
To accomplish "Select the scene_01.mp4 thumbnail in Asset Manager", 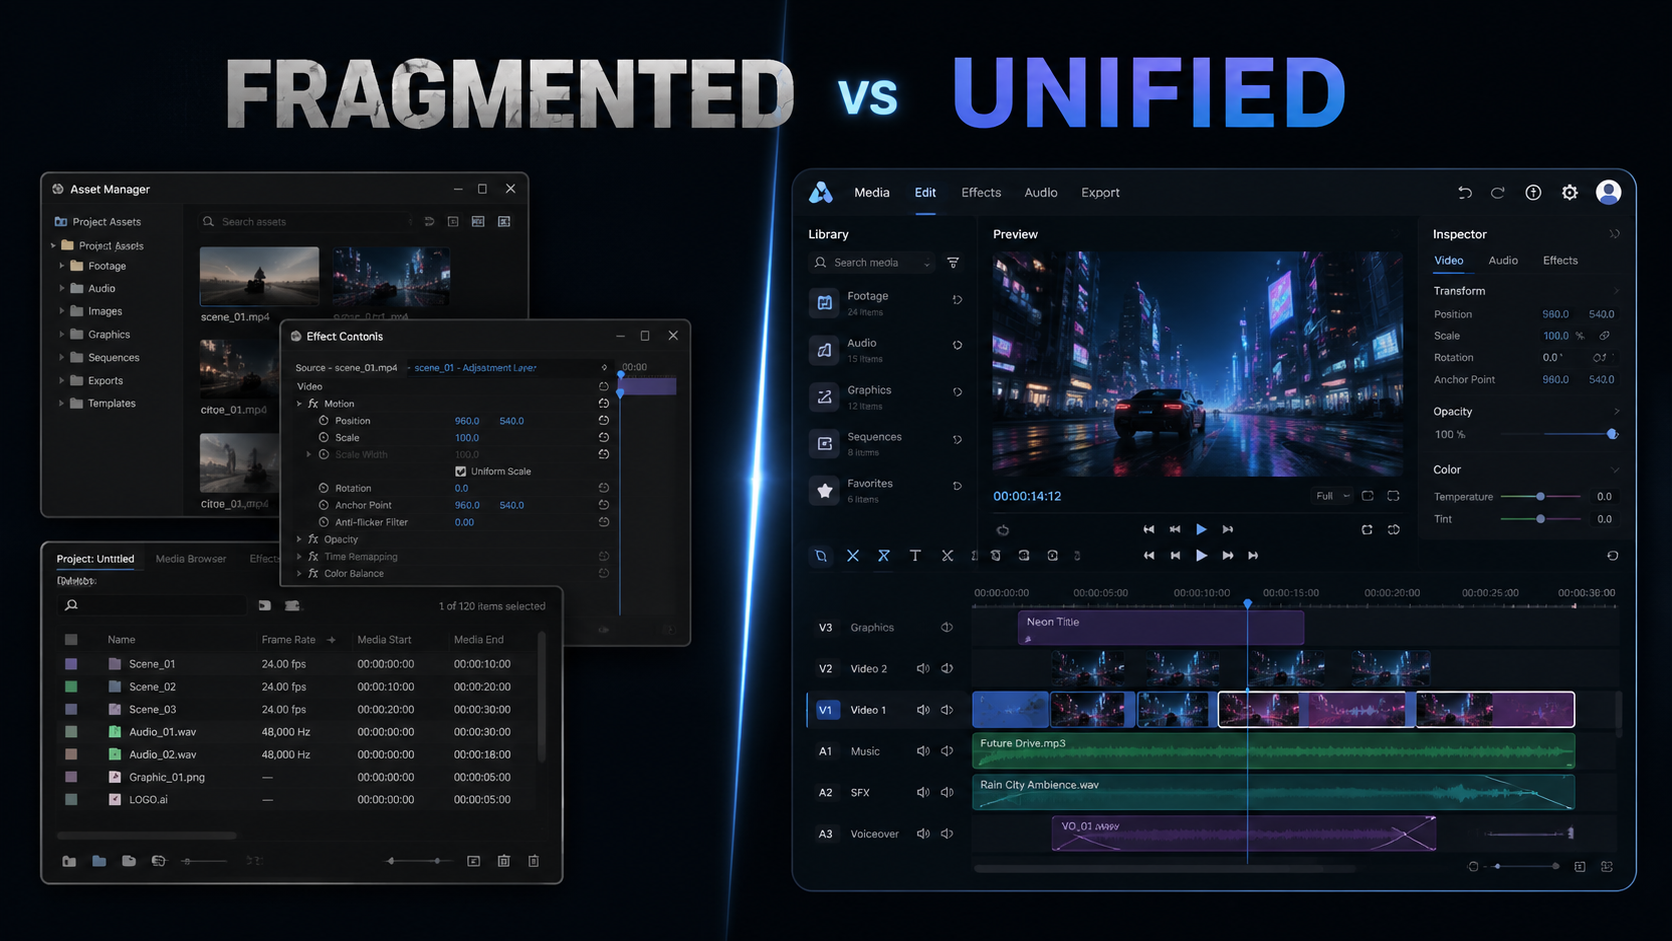I will pos(259,276).
